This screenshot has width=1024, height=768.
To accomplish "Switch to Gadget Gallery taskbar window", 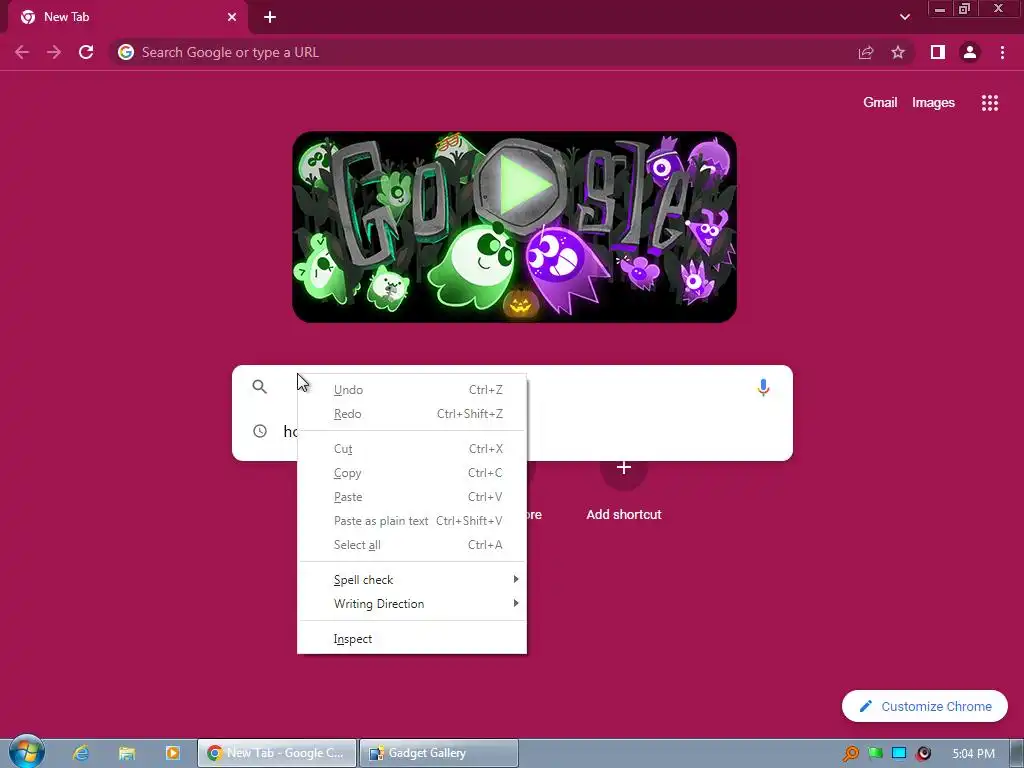I will point(439,753).
